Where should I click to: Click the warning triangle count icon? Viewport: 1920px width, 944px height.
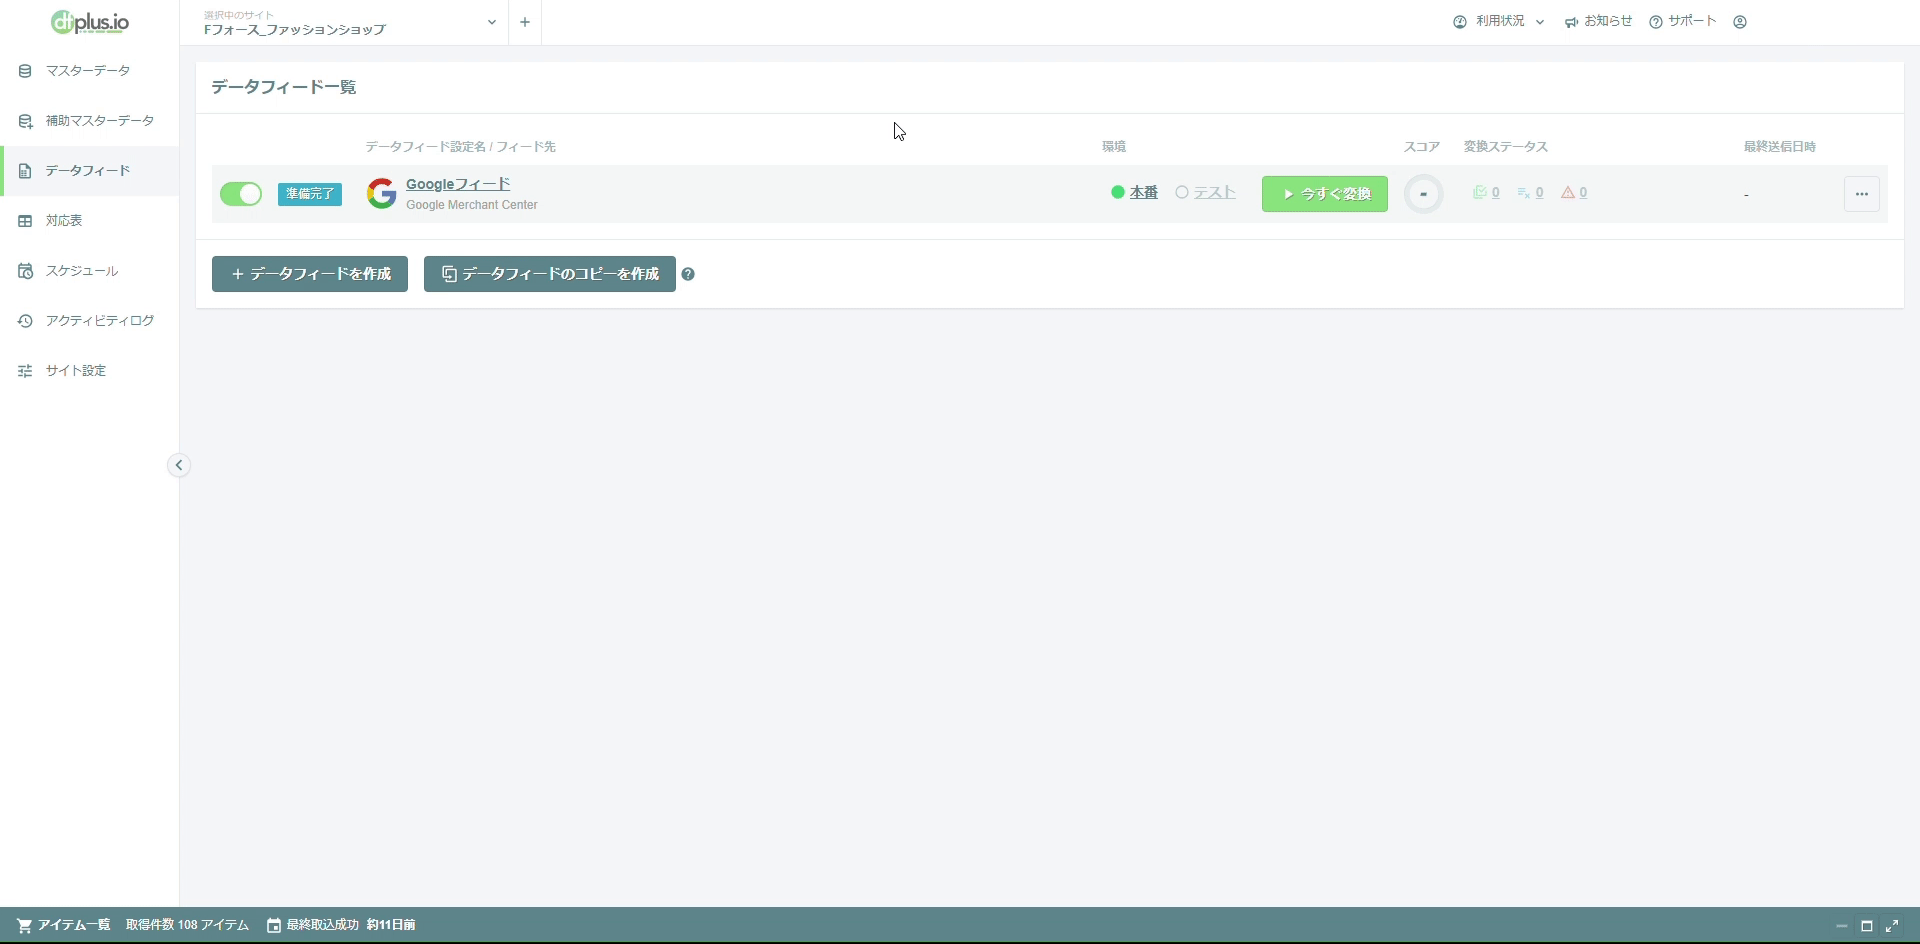point(1574,193)
